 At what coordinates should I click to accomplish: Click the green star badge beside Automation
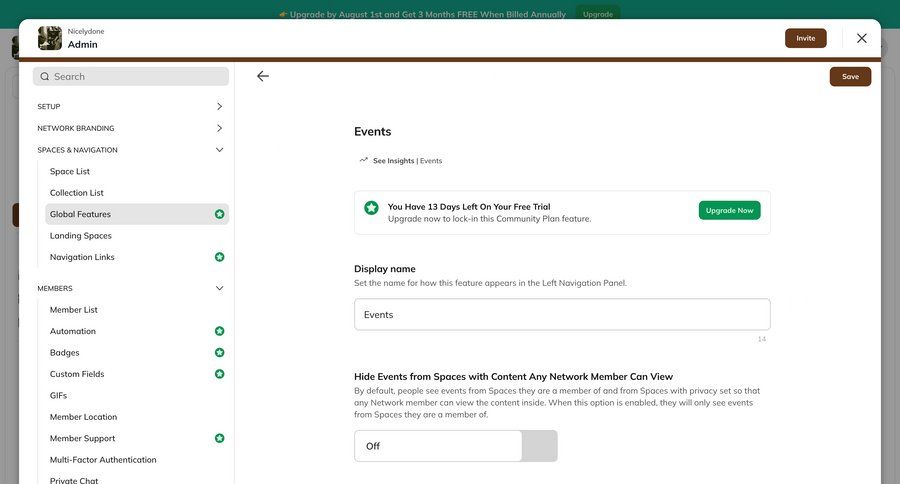(219, 331)
